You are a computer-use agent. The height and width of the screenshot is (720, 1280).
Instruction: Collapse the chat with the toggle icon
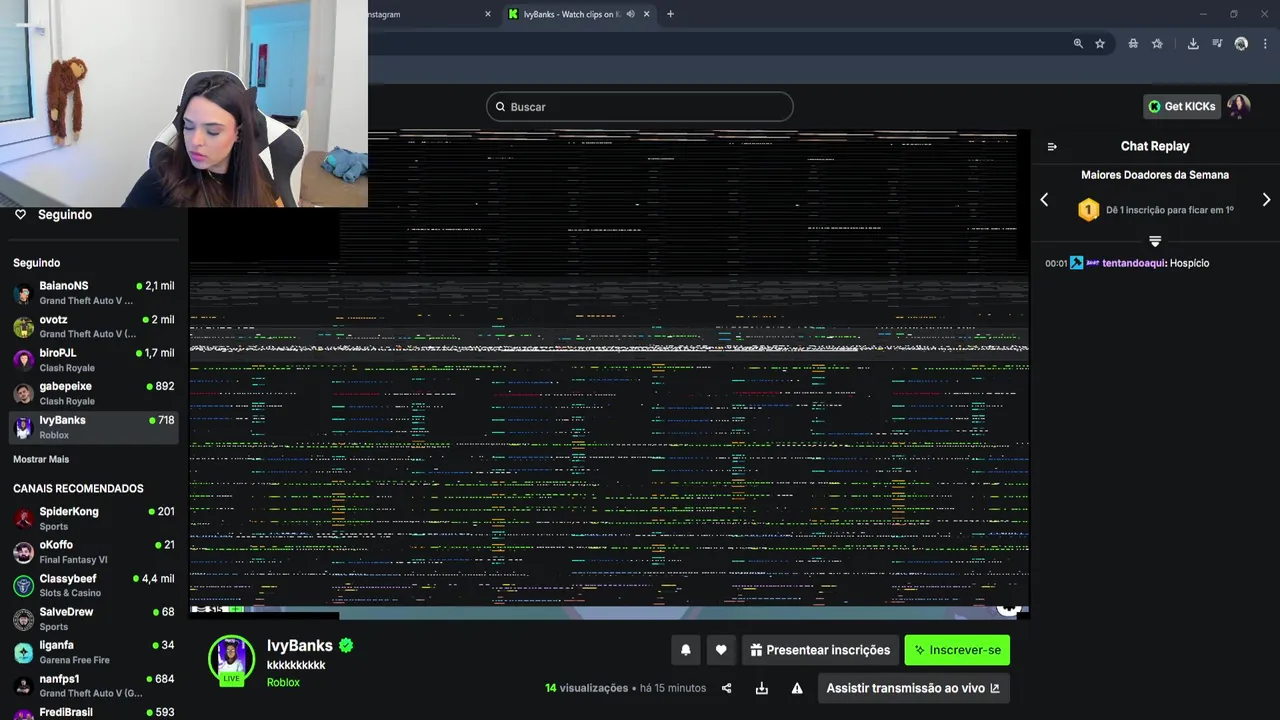coord(1052,146)
